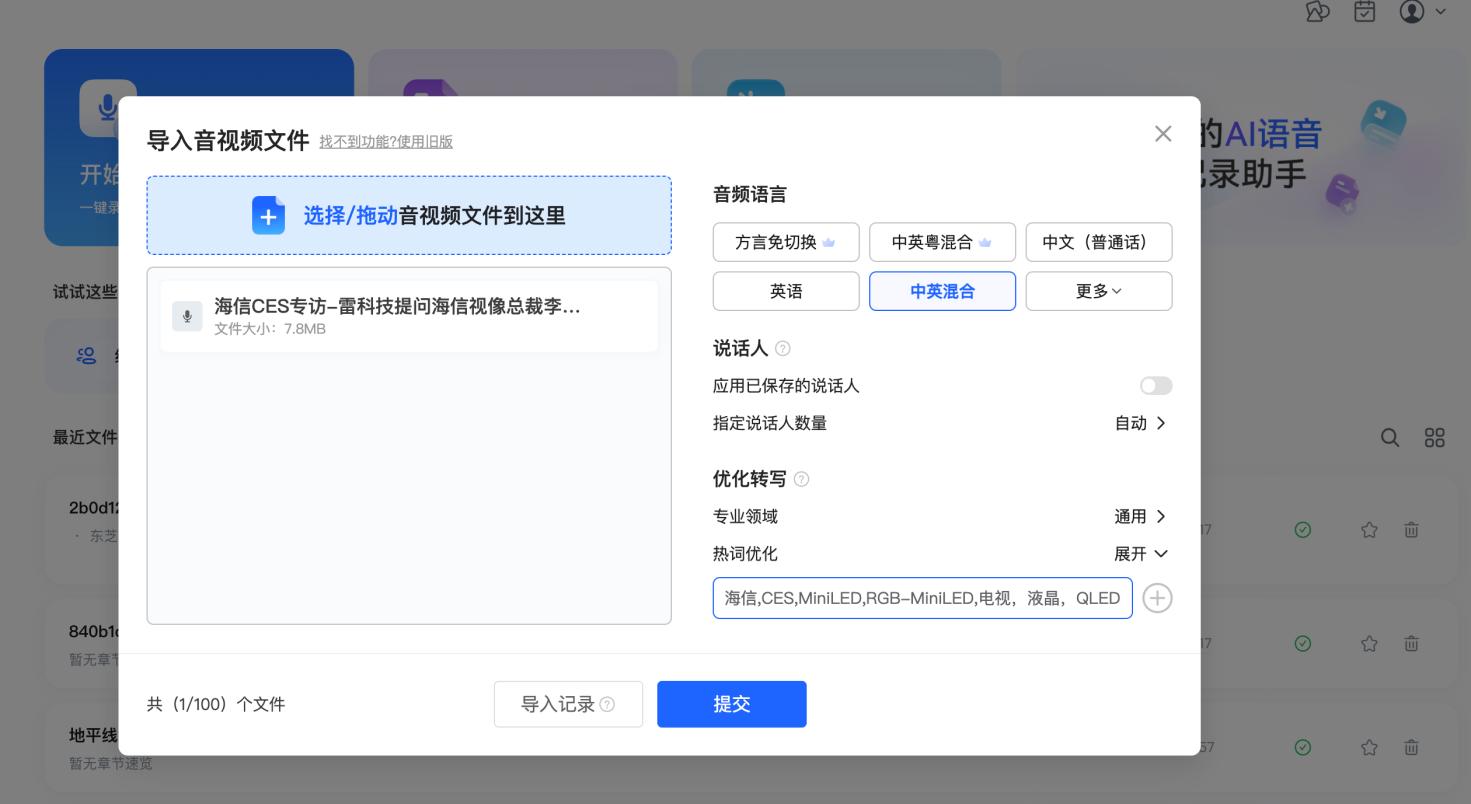The image size is (1471, 804).
Task: Collapse the 热词优化 section via 展开 chevron
Action: pos(1140,553)
